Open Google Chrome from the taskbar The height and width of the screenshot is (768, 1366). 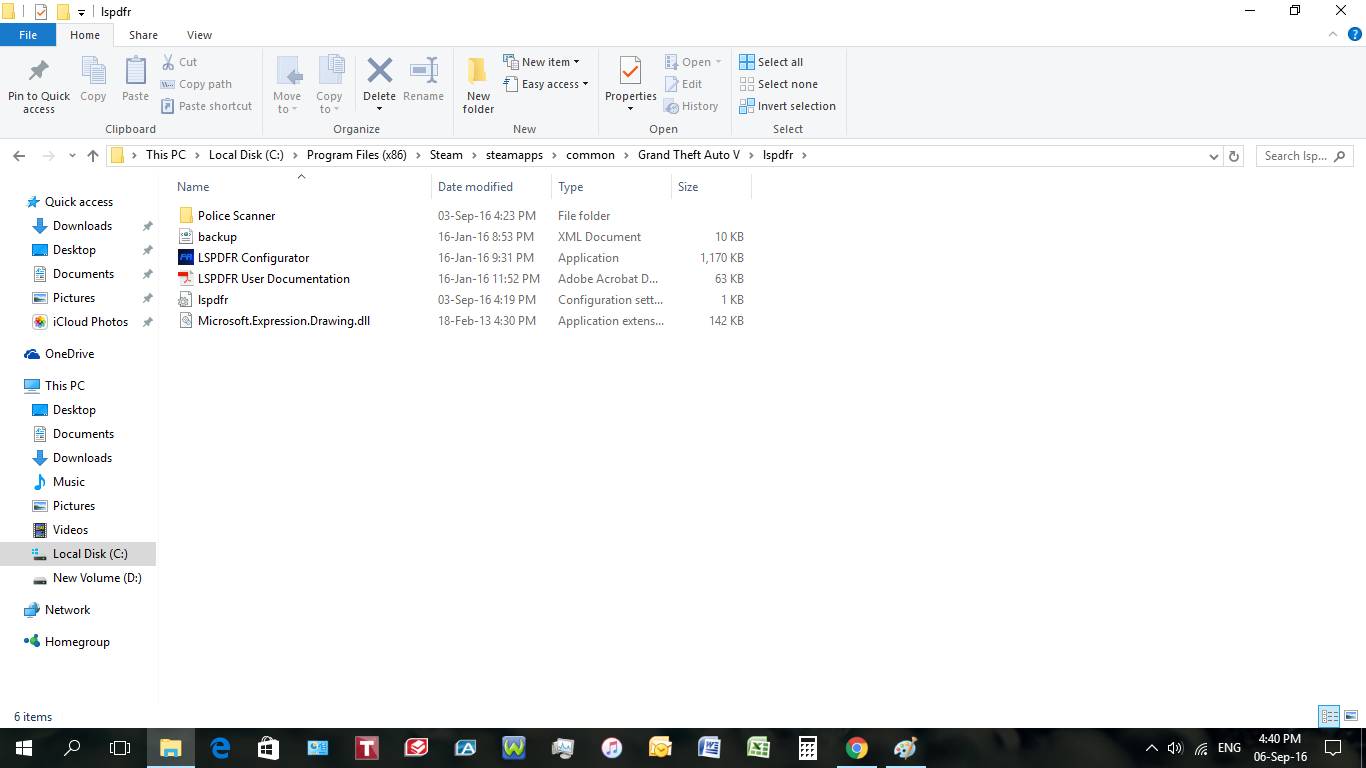click(x=856, y=748)
